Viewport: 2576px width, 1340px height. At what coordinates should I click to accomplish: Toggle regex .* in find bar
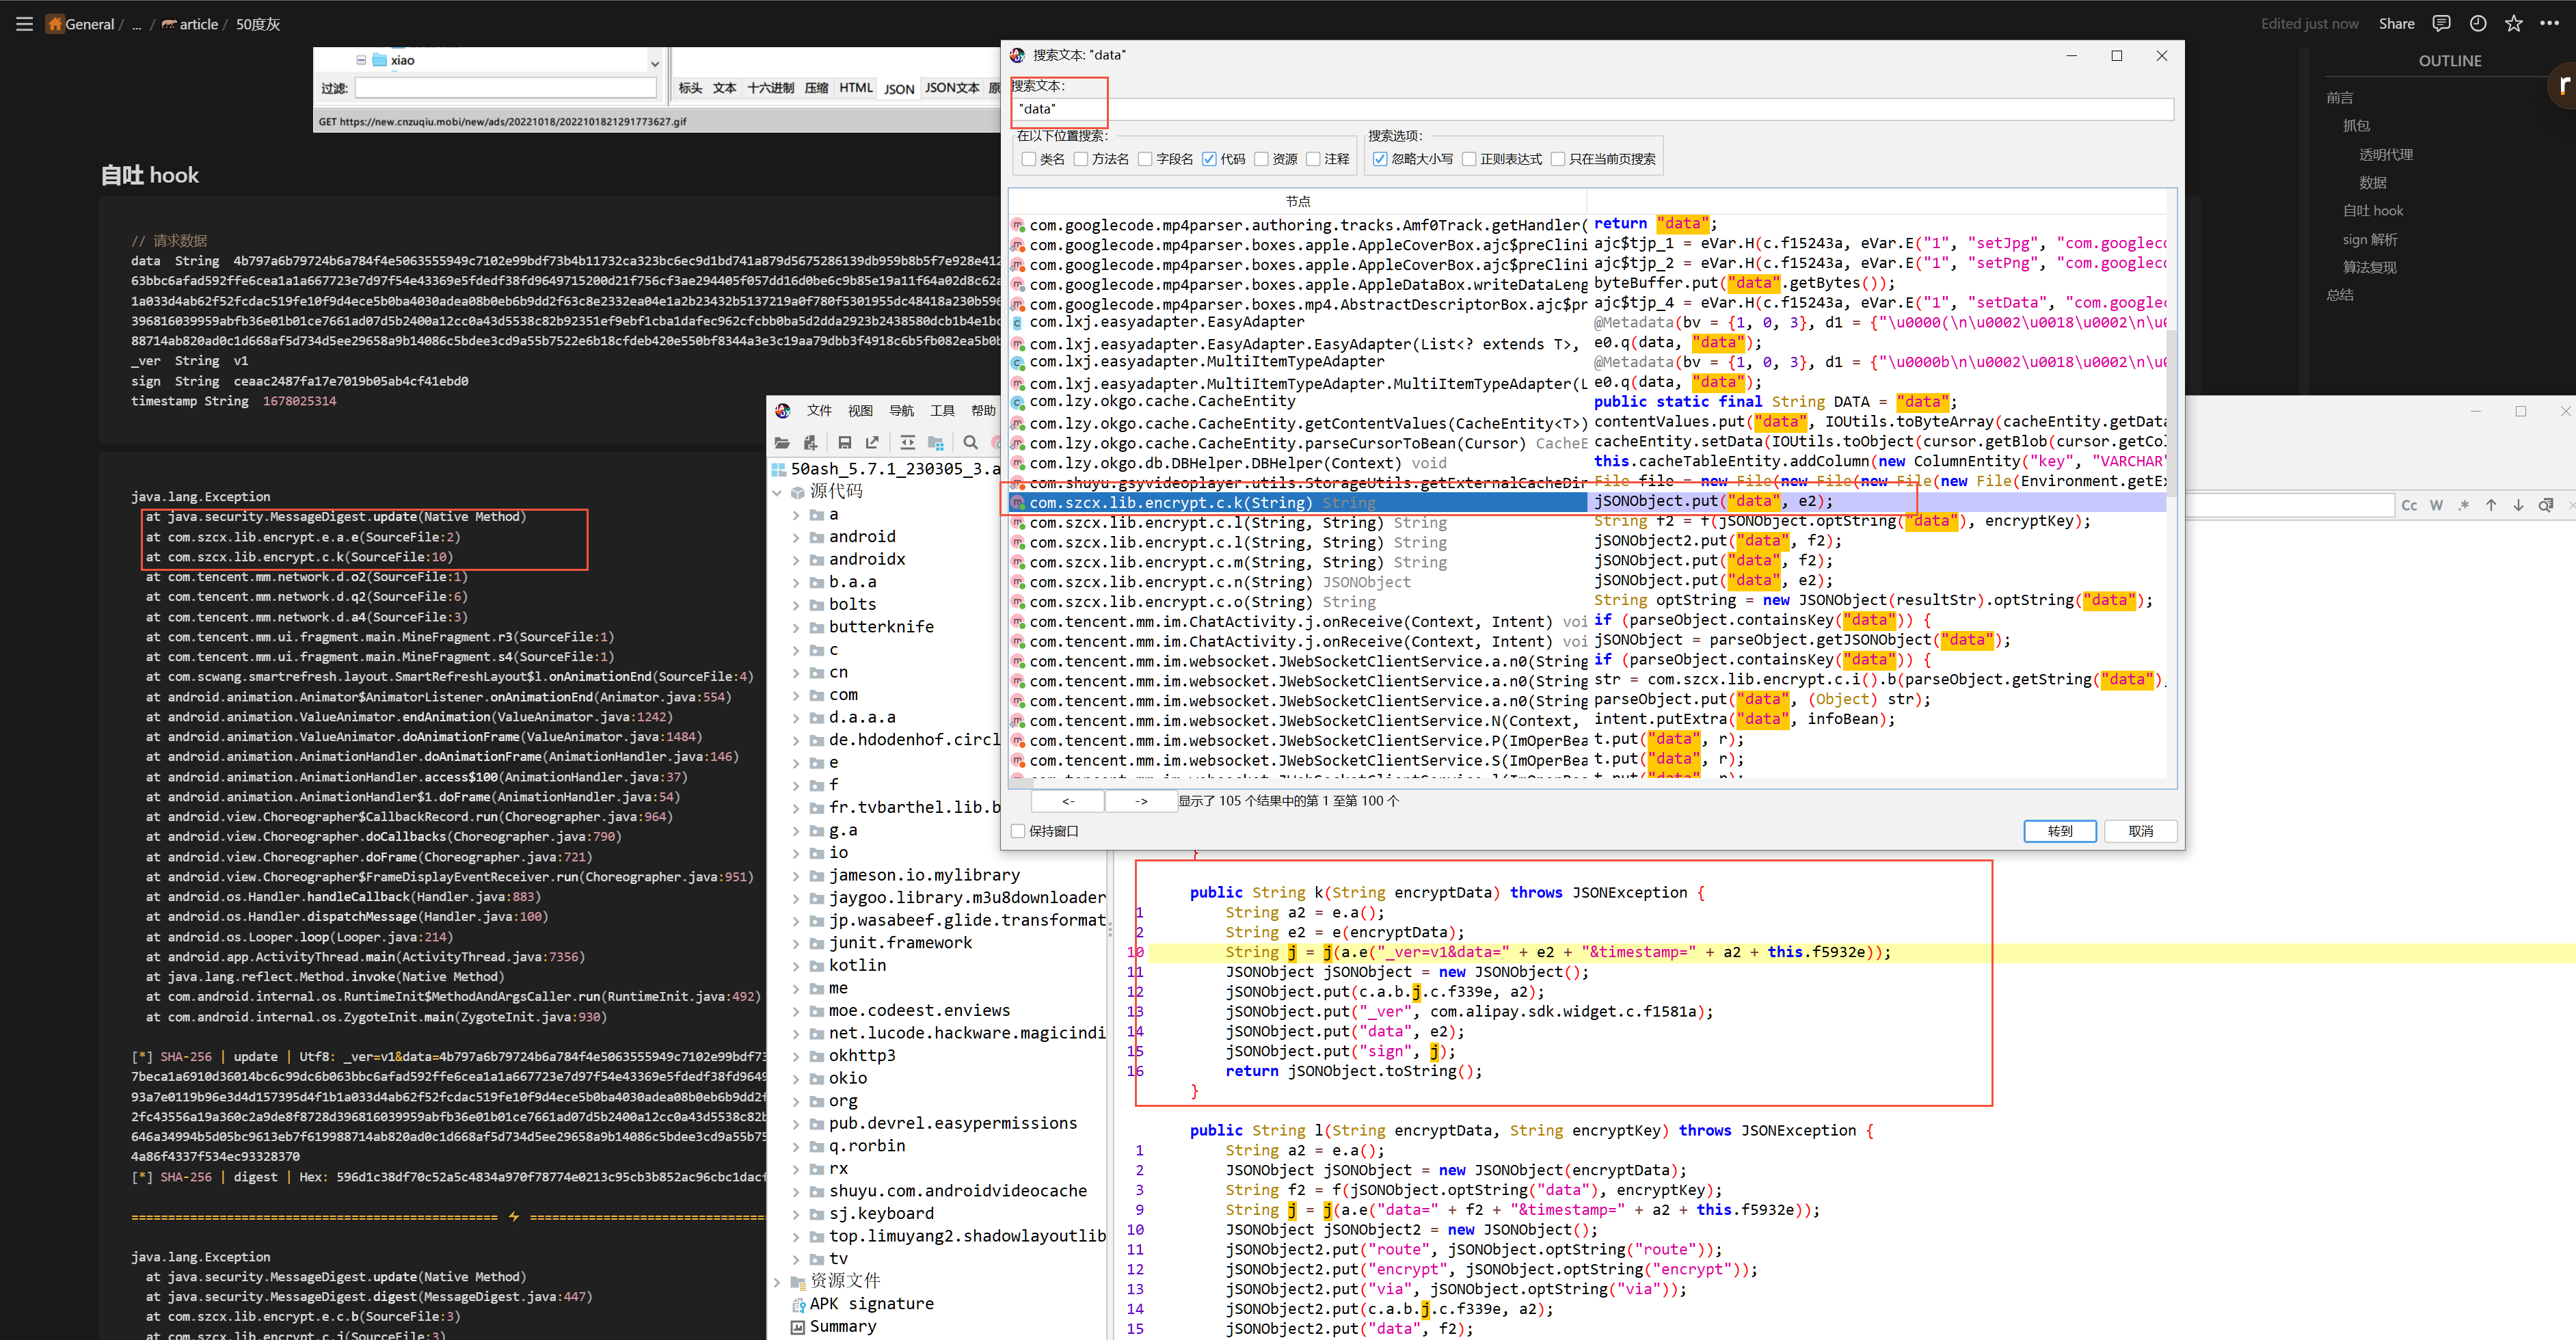(2463, 505)
